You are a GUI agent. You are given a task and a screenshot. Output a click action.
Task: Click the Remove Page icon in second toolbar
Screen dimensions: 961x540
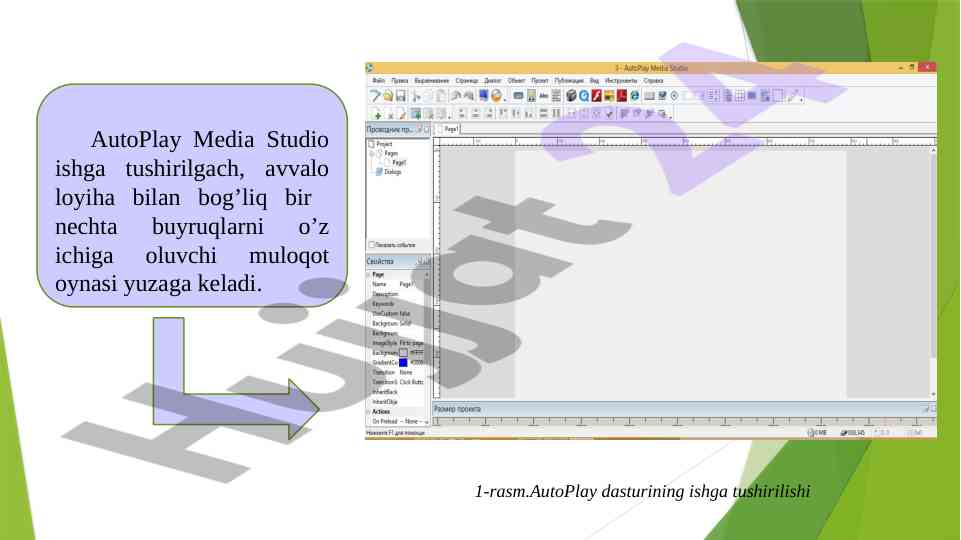click(x=390, y=114)
